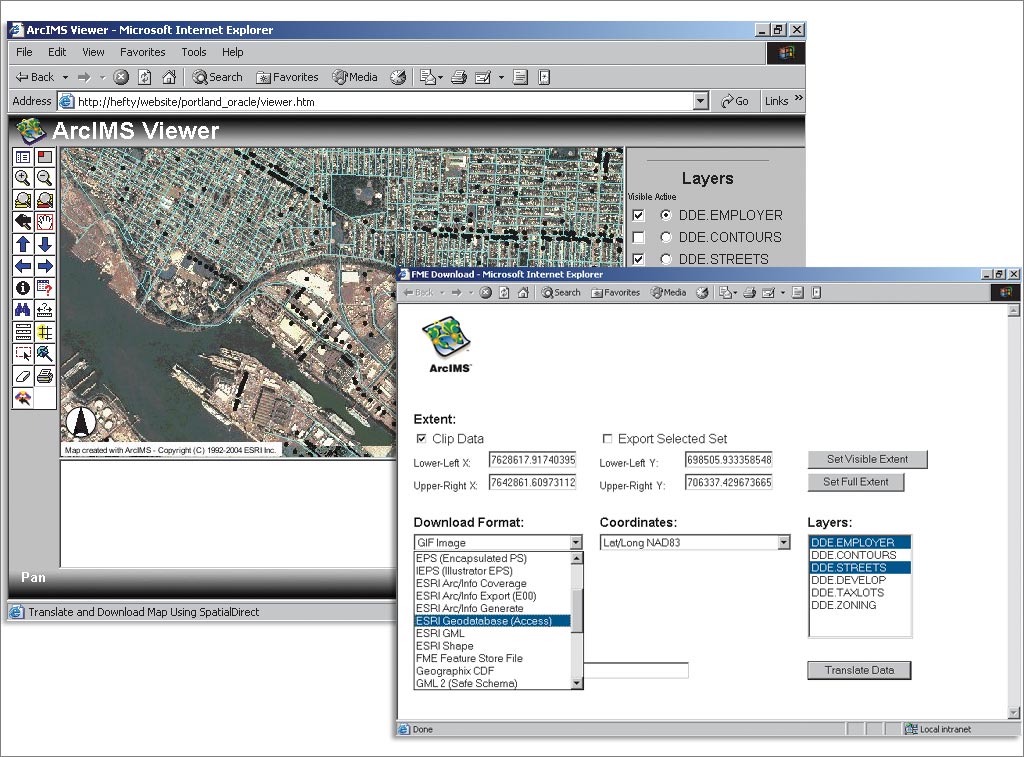Click the Zoom to Full Extent tool
Viewport: 1024px width, 757px height.
click(23, 200)
